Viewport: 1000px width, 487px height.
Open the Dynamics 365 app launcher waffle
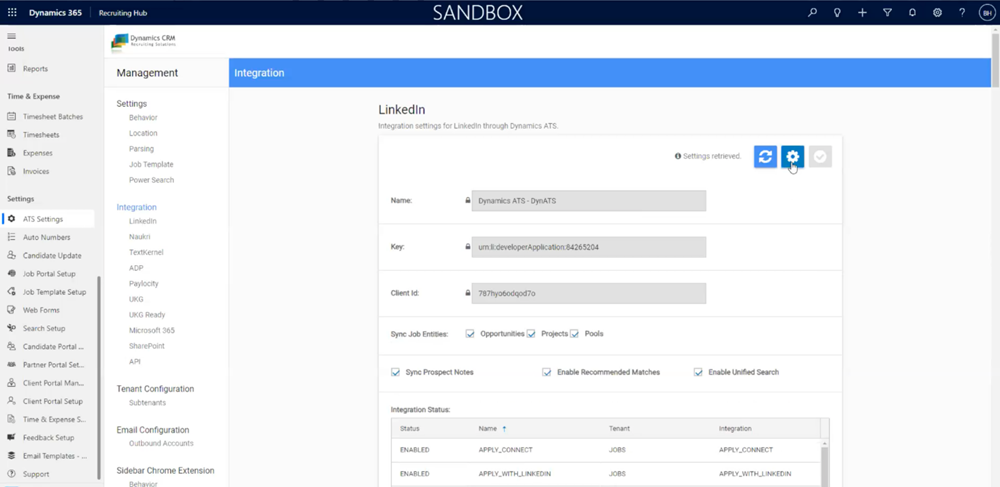click(12, 13)
